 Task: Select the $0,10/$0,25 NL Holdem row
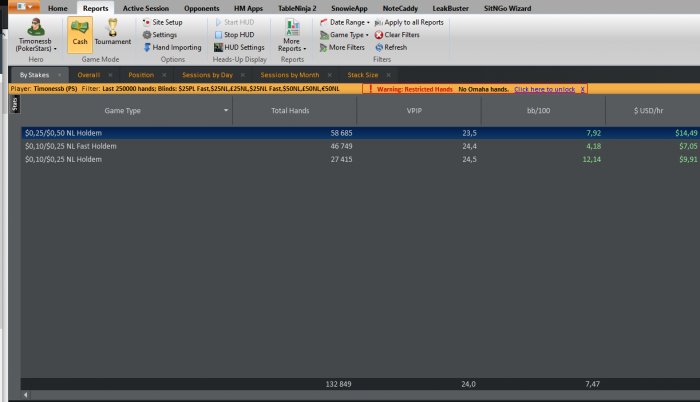click(x=360, y=159)
